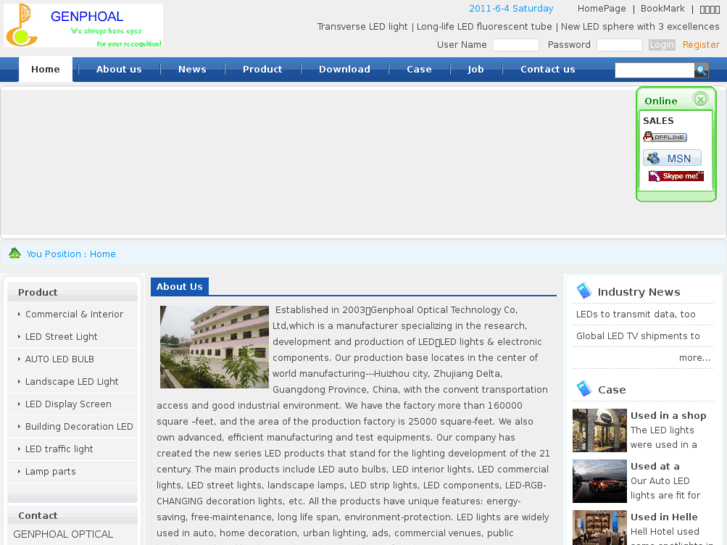Open LED traffic light category
Screen dimensions: 727x545
point(59,449)
